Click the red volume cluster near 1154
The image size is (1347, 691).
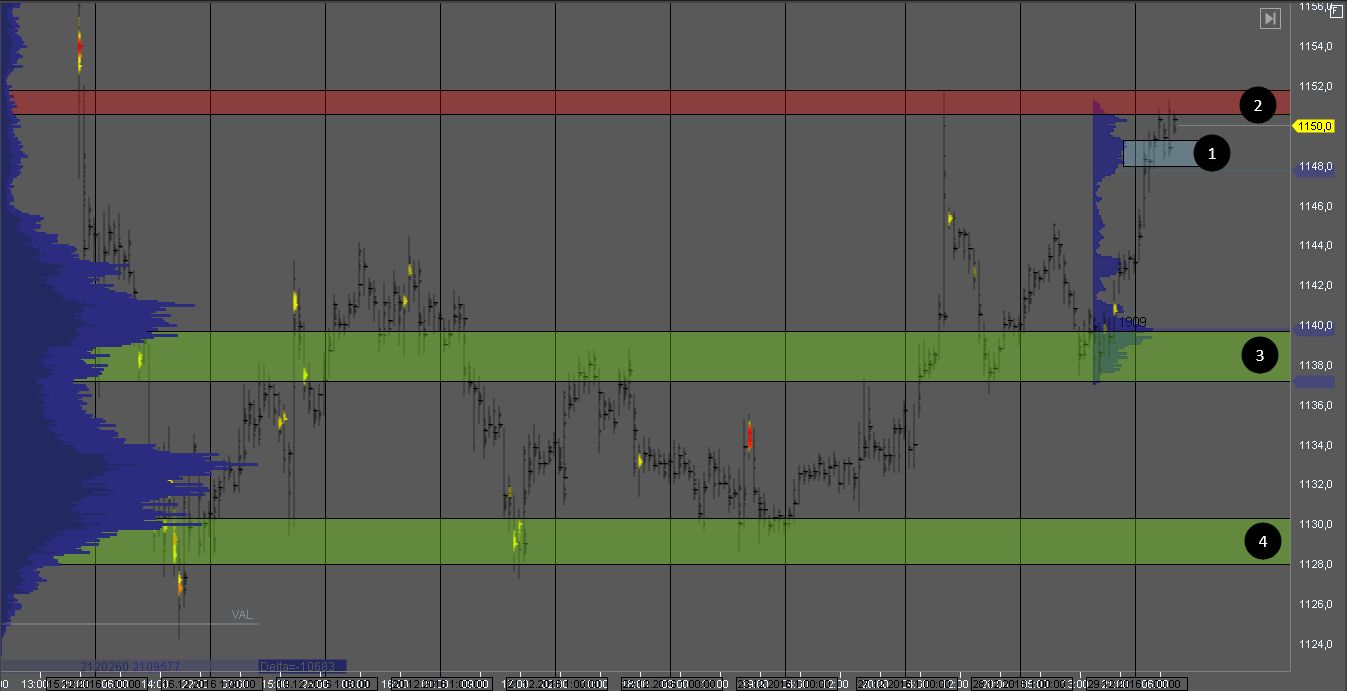pyautogui.click(x=80, y=45)
